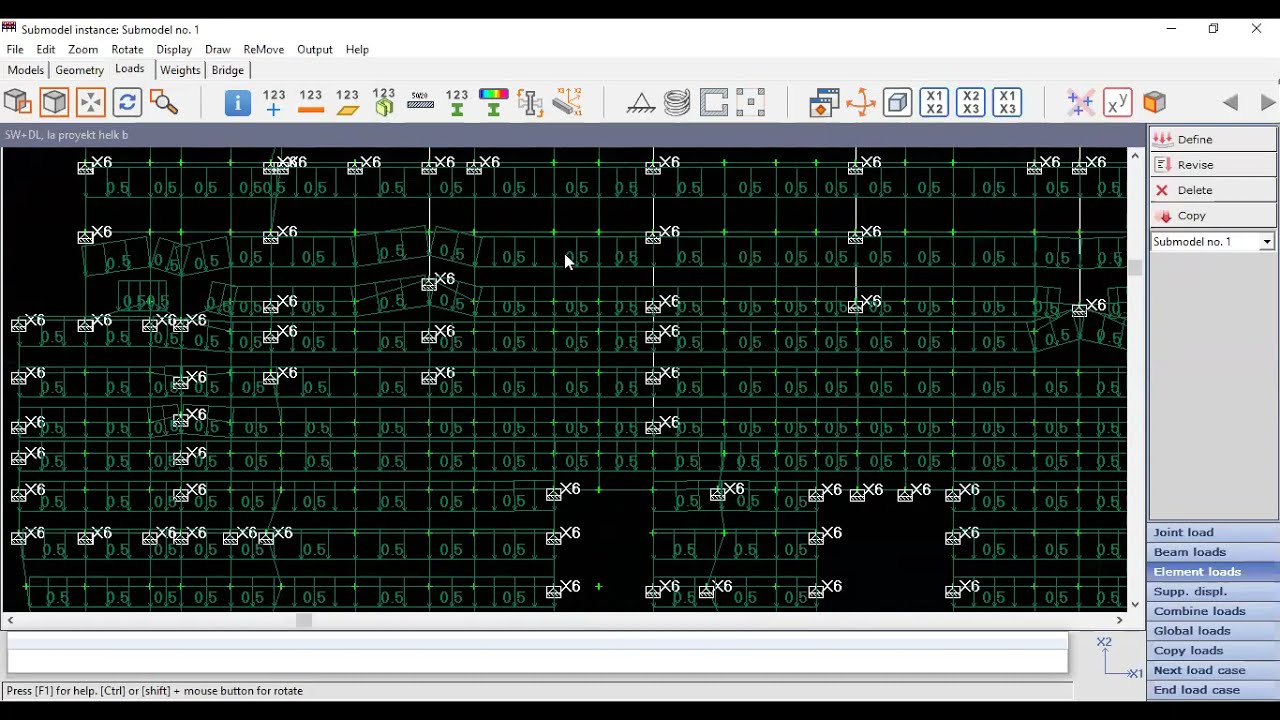This screenshot has width=1280, height=720.
Task: Click the spring supports icon
Action: [x=677, y=102]
